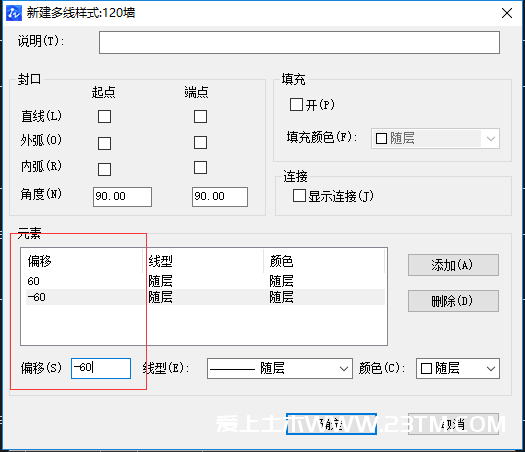Check 外弧(O) end point box
This screenshot has width=525, height=452.
coord(200,142)
